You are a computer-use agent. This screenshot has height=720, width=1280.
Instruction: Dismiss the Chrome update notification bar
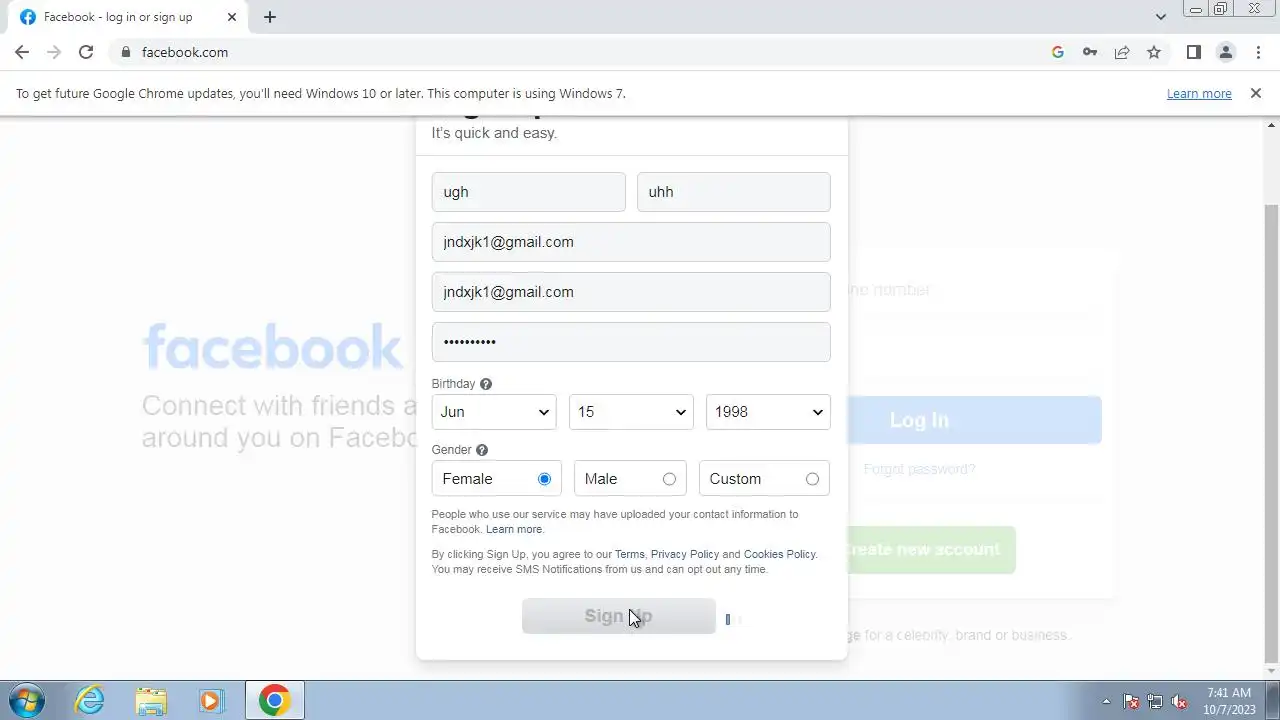[x=1256, y=93]
